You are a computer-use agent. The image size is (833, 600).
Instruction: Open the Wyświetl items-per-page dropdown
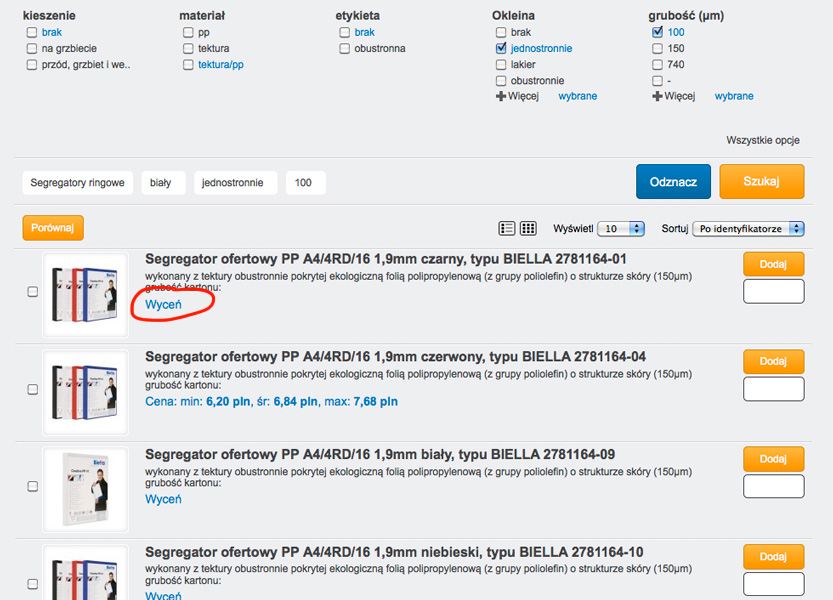pos(621,229)
